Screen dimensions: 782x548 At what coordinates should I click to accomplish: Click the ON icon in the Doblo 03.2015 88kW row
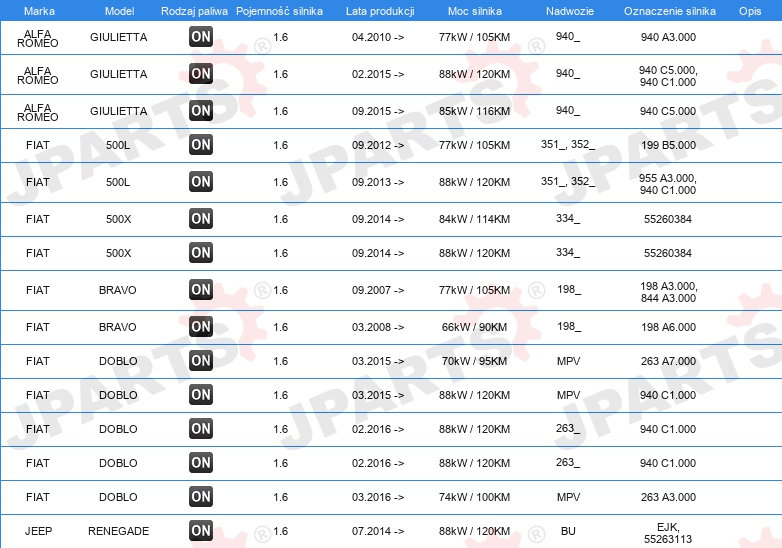(201, 395)
